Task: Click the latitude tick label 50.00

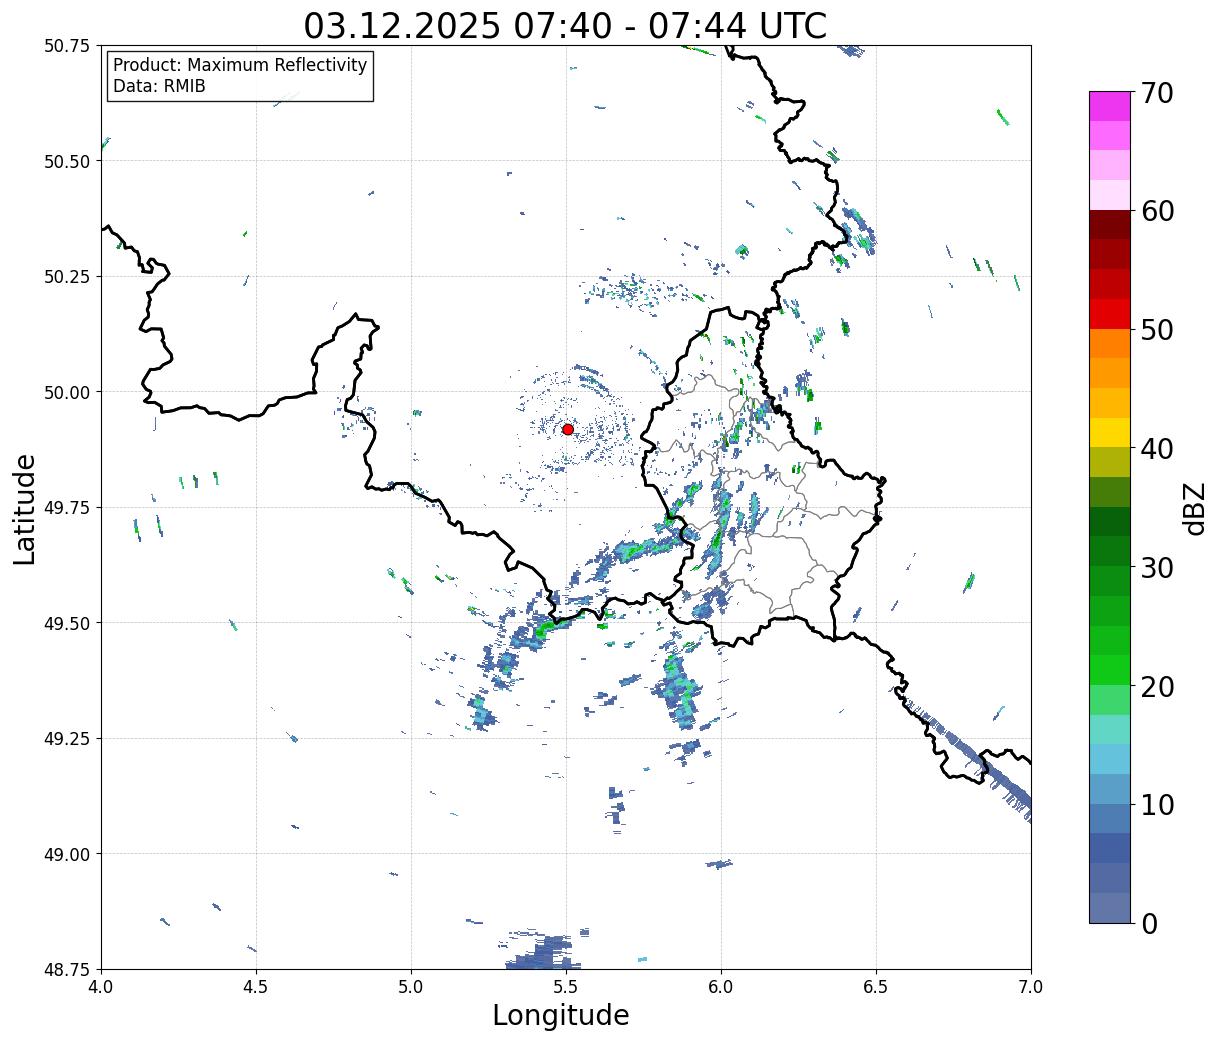Action: pos(67,392)
